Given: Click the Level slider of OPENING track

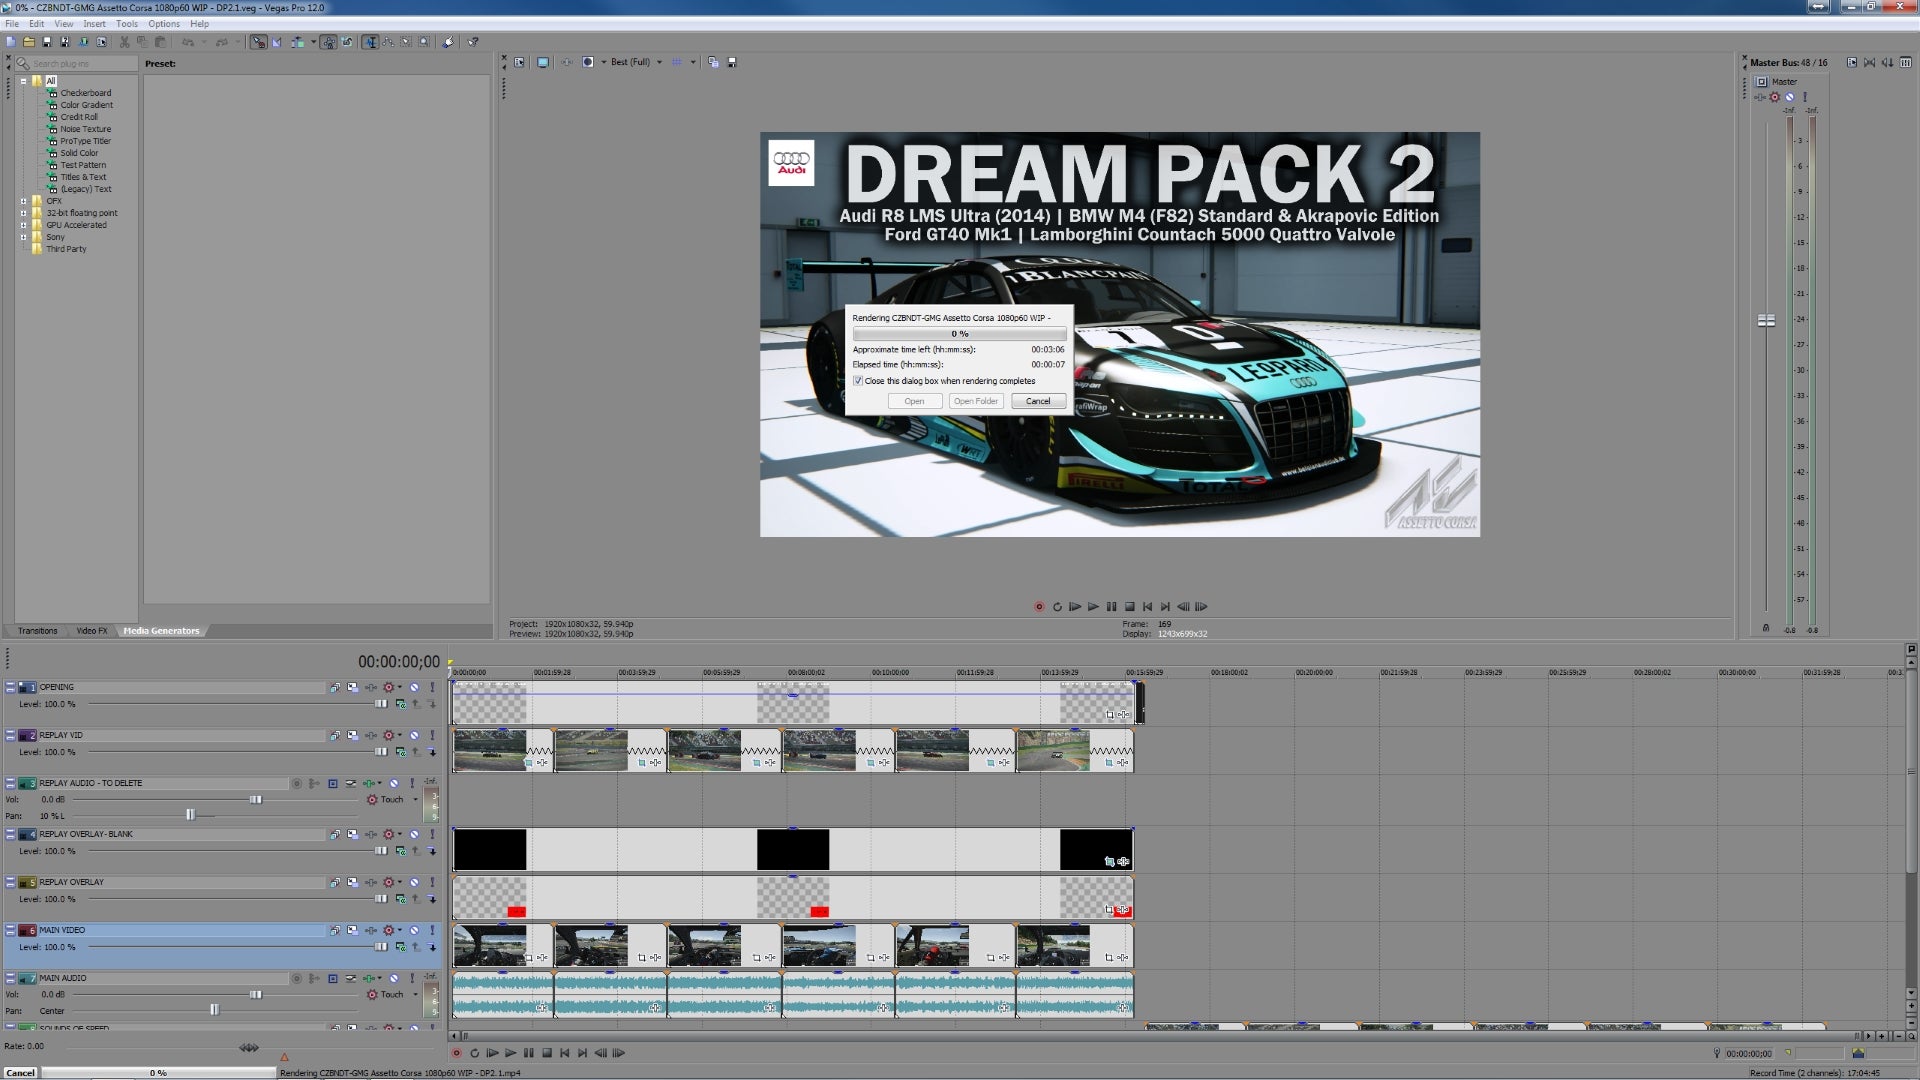Looking at the screenshot, I should [380, 704].
